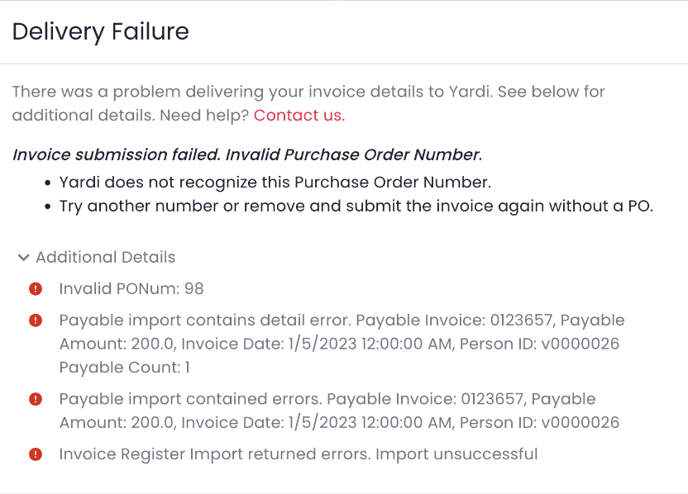Viewport: 688px width, 494px height.
Task: Click the Payable import contained errors text
Action: (339, 411)
